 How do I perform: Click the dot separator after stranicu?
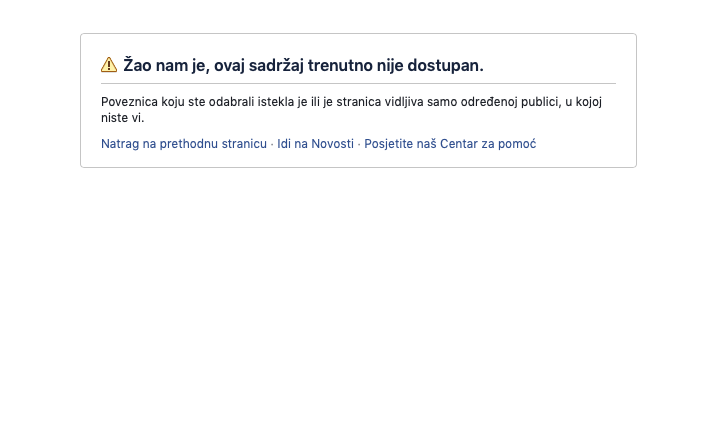272,144
